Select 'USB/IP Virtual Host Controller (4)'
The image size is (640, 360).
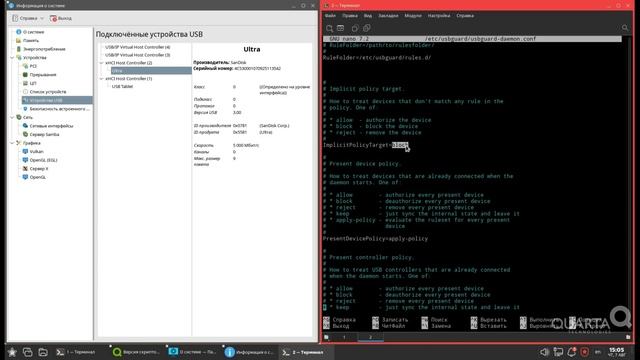point(138,47)
